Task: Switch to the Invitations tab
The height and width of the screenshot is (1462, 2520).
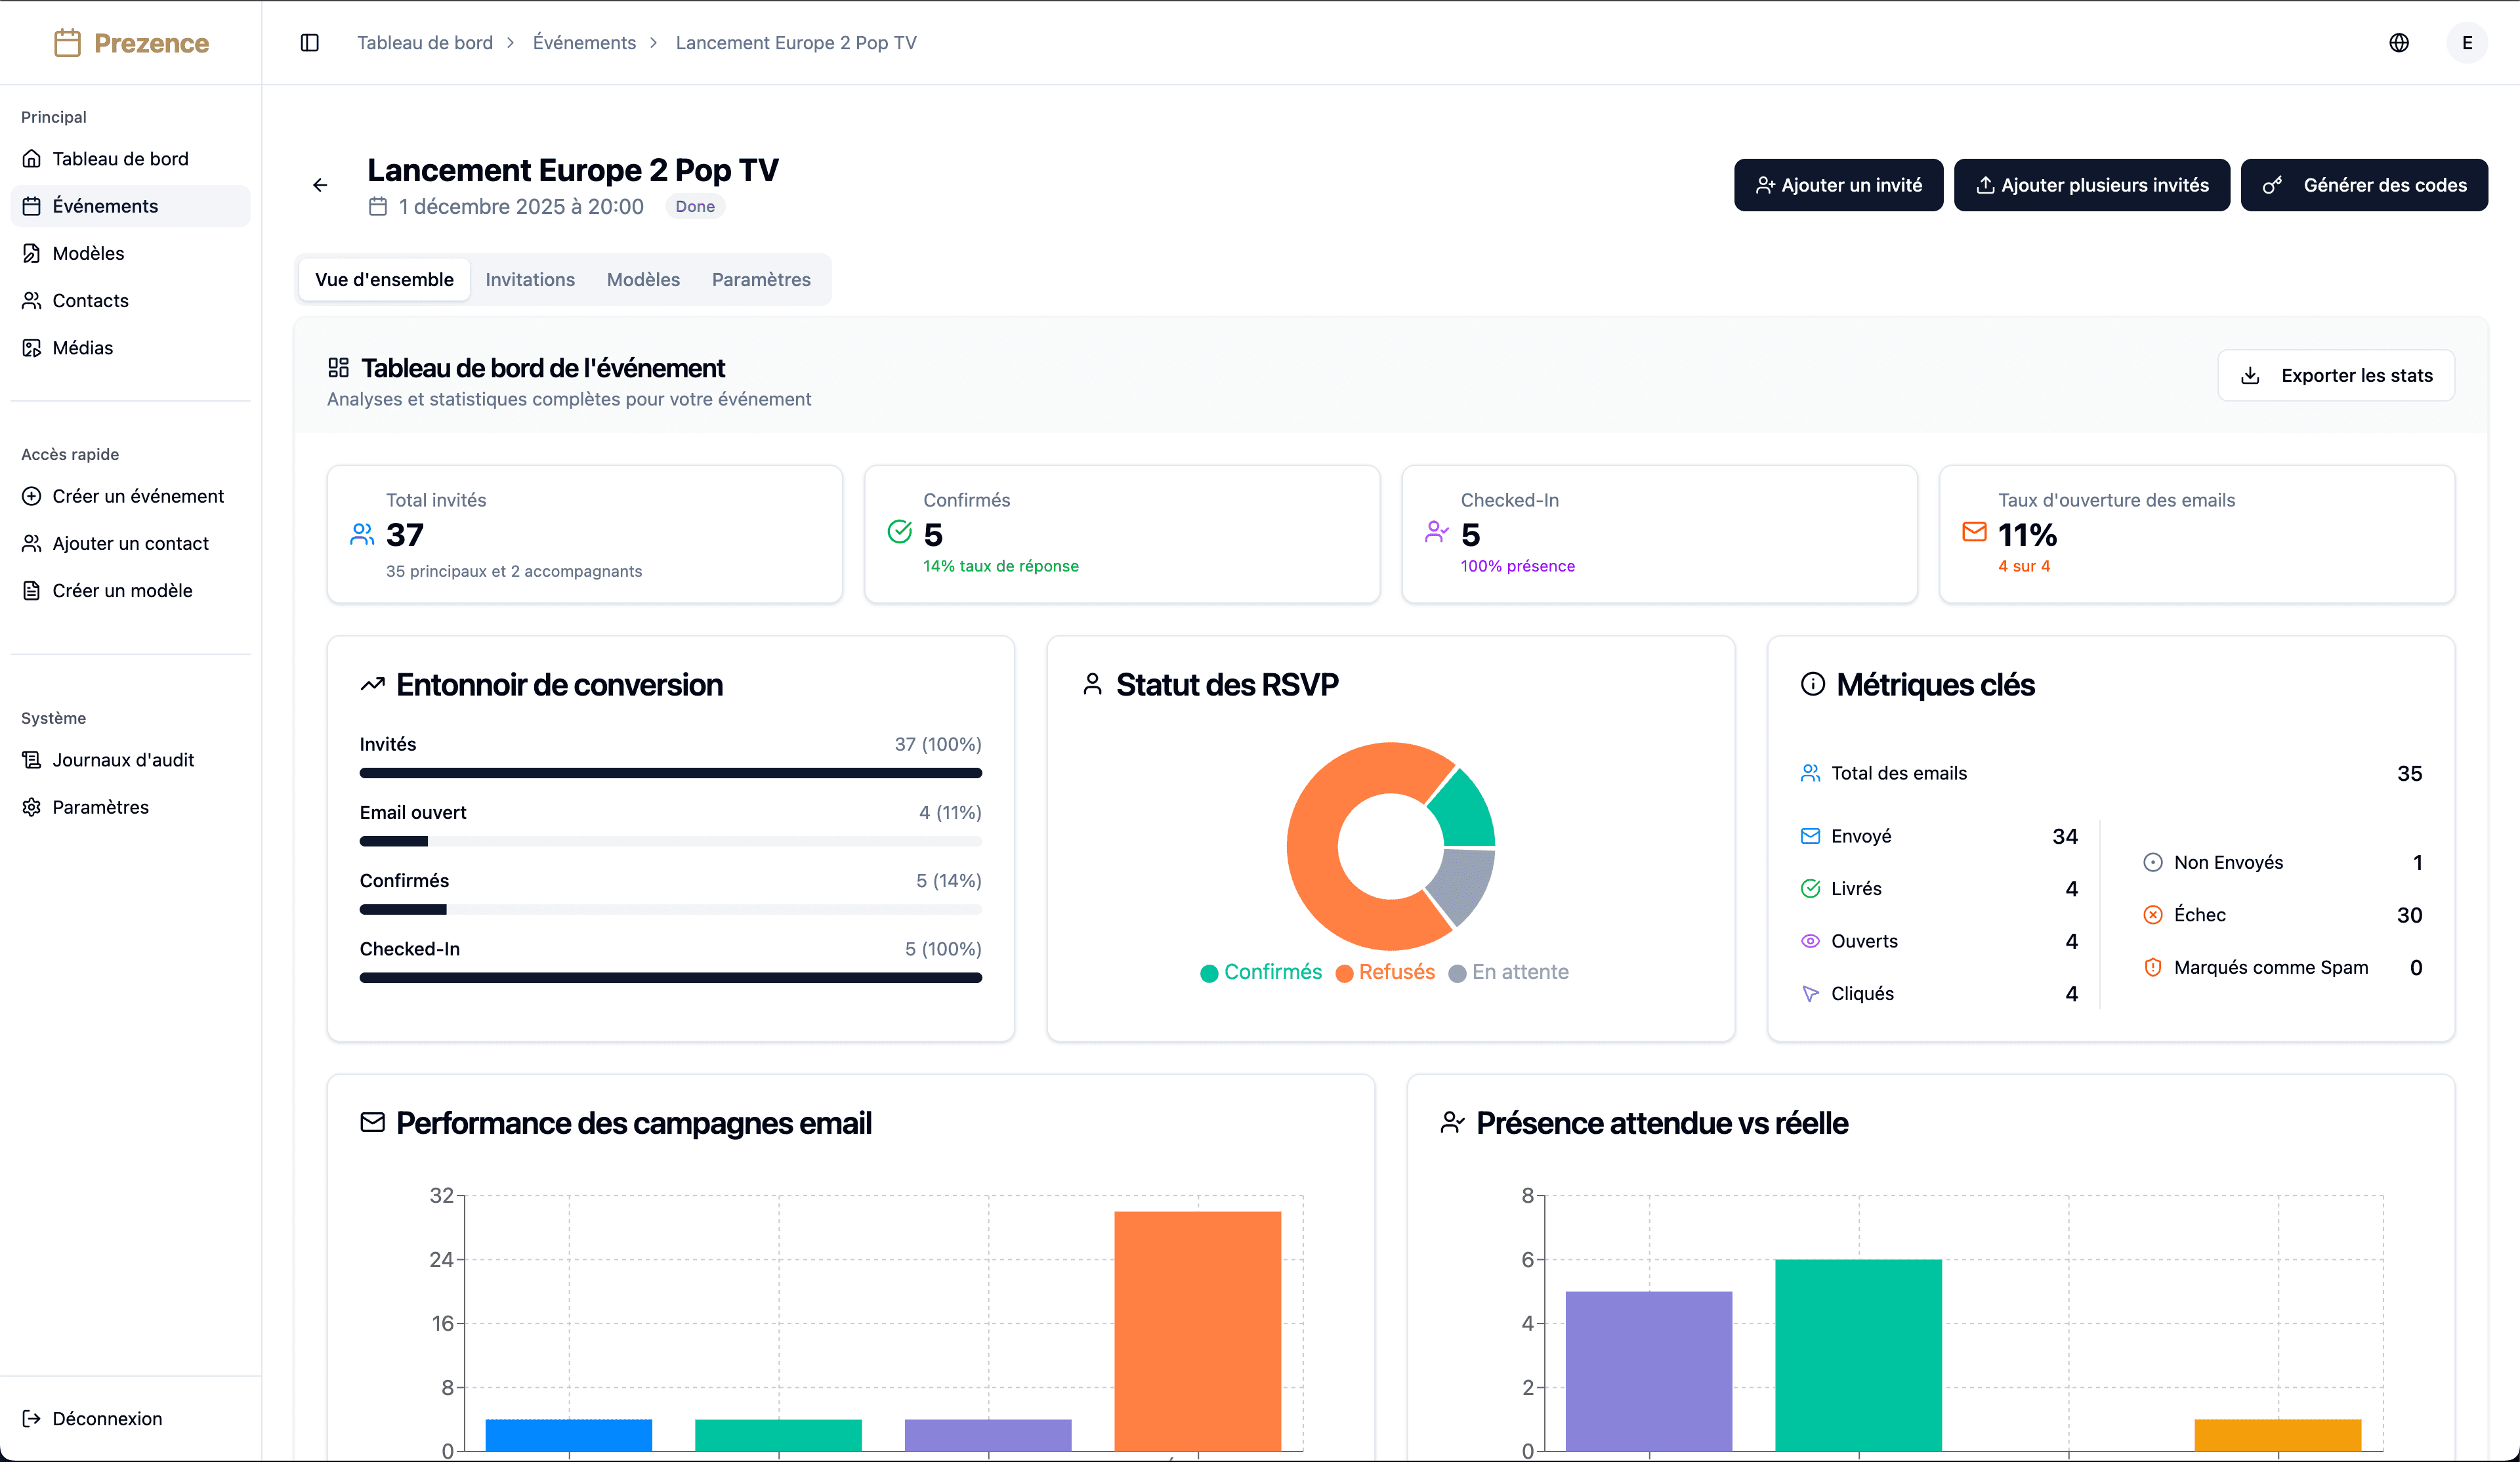Action: [530, 279]
